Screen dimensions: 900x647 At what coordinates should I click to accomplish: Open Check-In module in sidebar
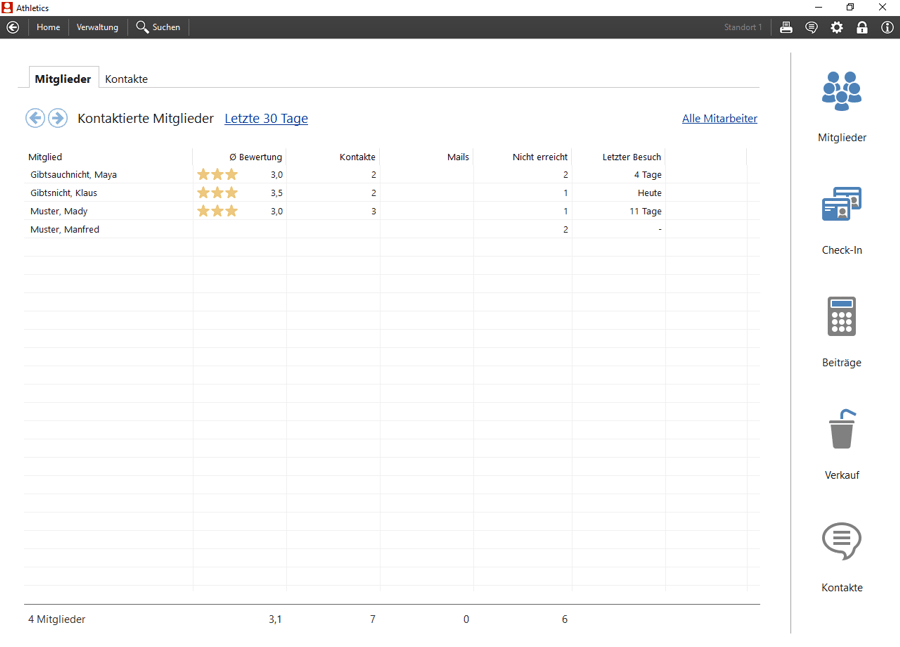841,220
